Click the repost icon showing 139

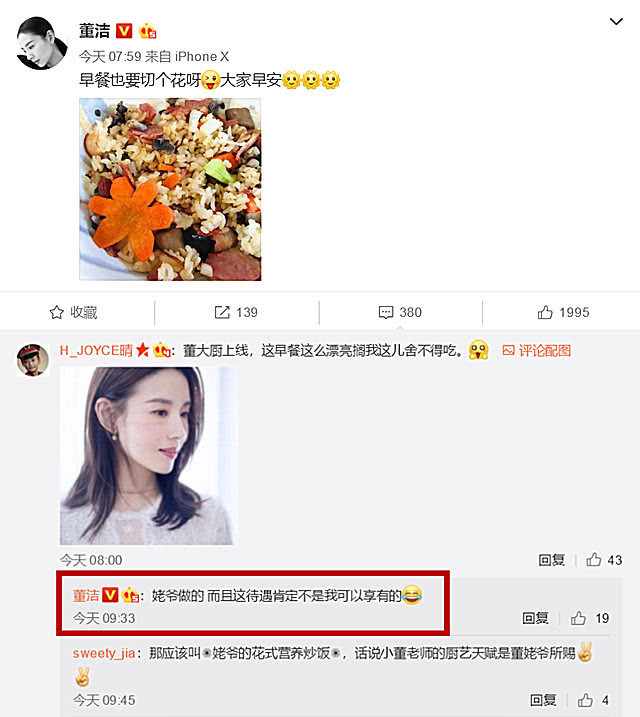pos(222,312)
